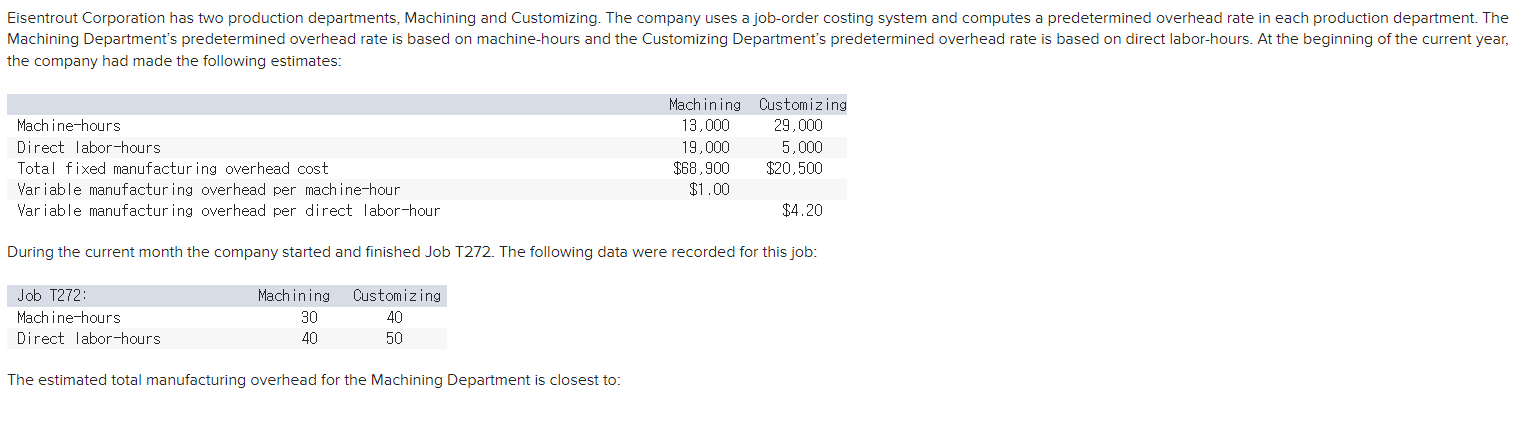Click the Job T272 table heading
The width and height of the screenshot is (1528, 427).
(52, 296)
